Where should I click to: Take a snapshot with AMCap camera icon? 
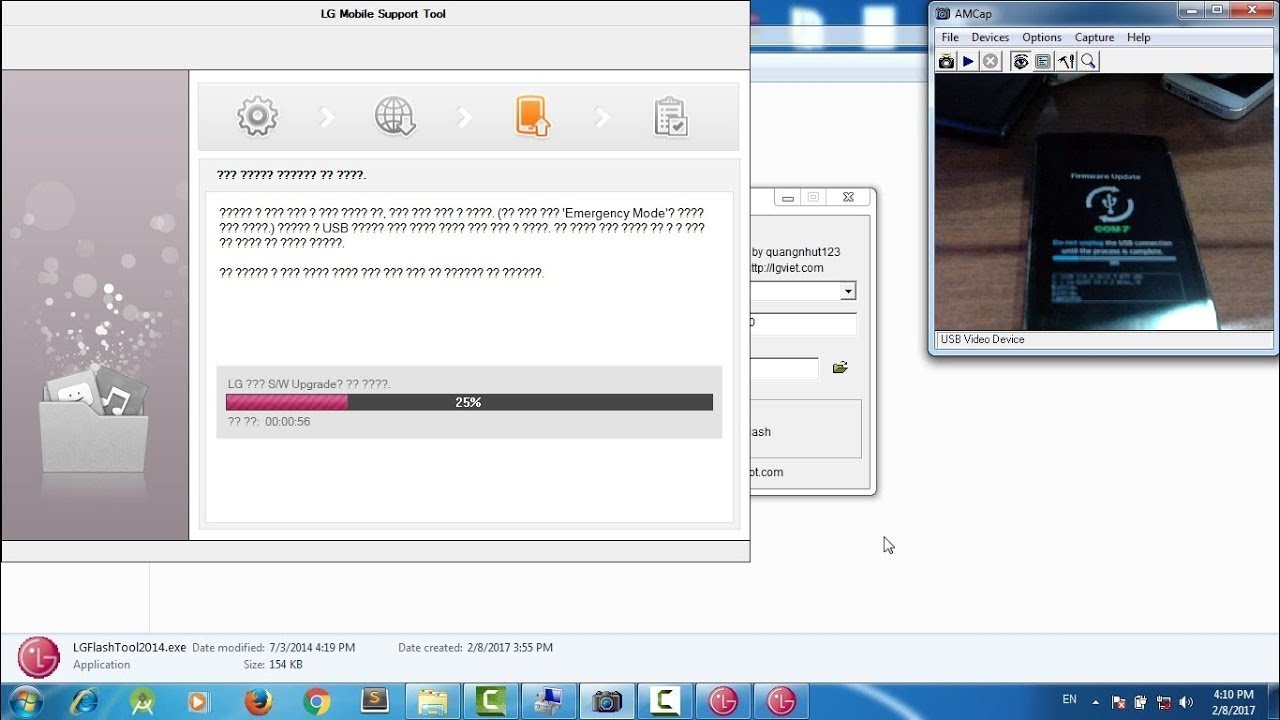click(x=946, y=62)
